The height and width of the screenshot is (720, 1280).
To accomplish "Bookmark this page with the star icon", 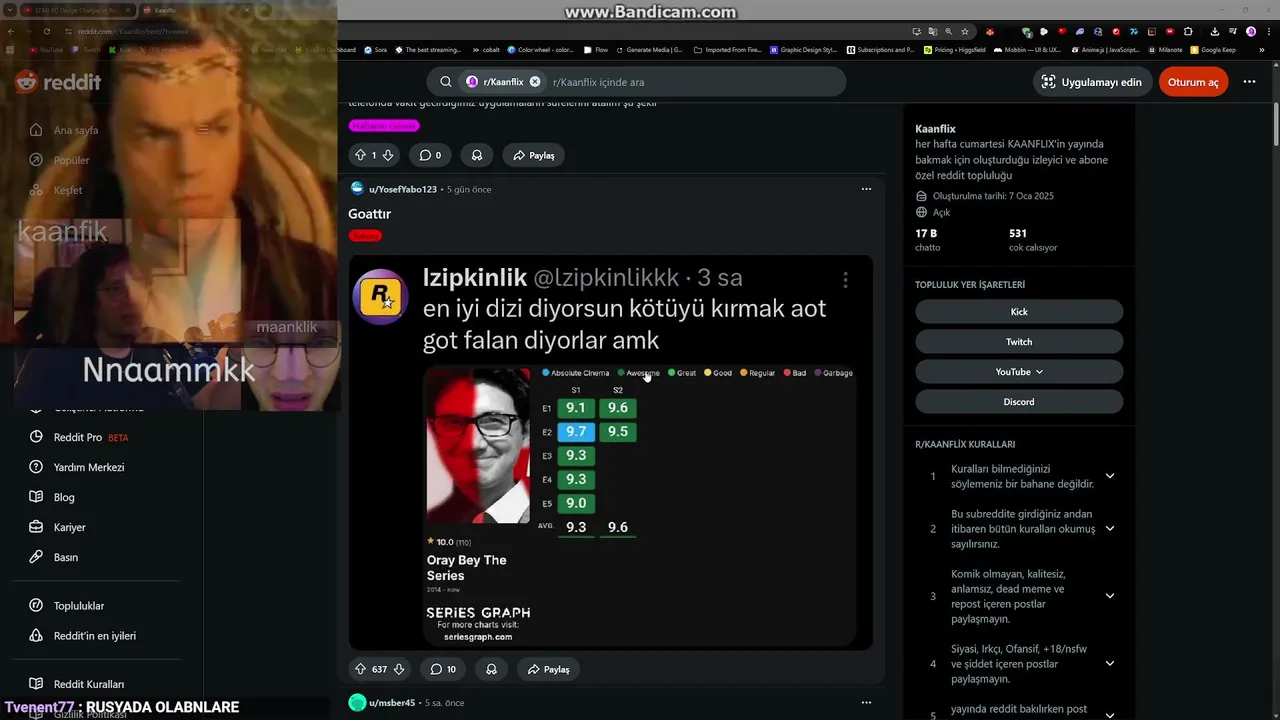I will tap(964, 31).
